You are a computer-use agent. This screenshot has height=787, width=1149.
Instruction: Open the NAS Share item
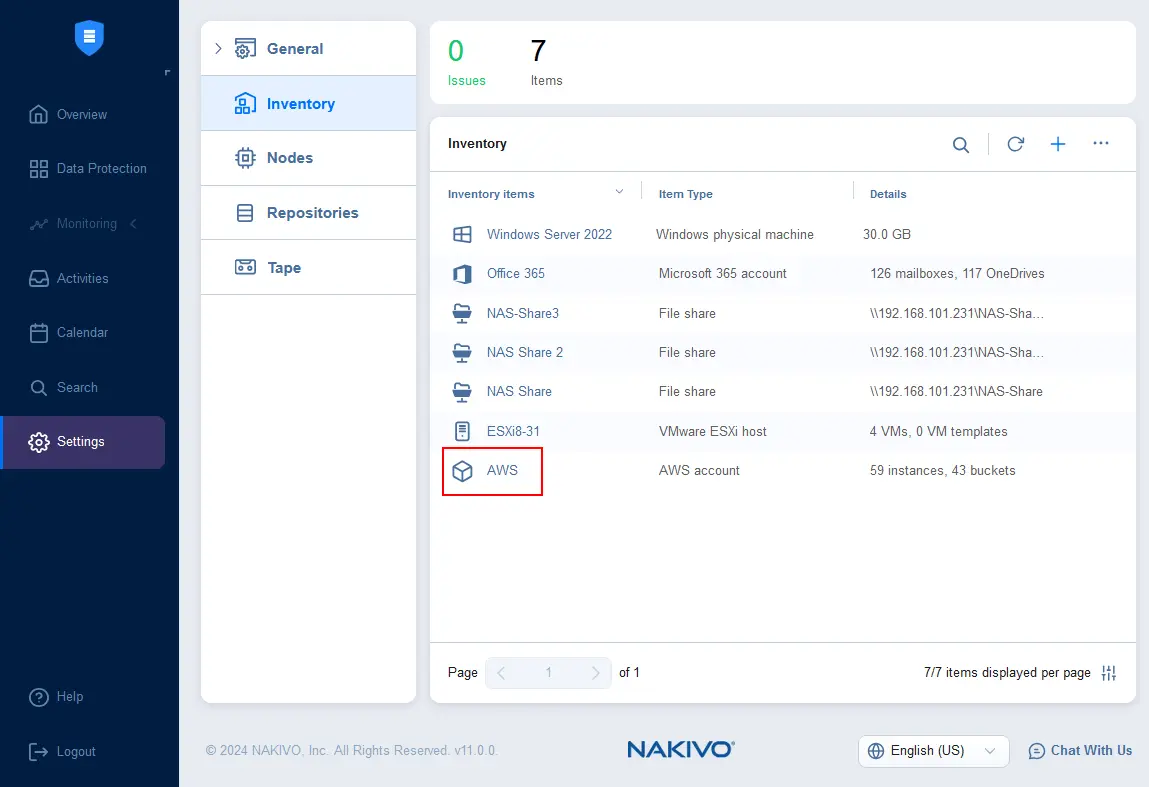(519, 391)
